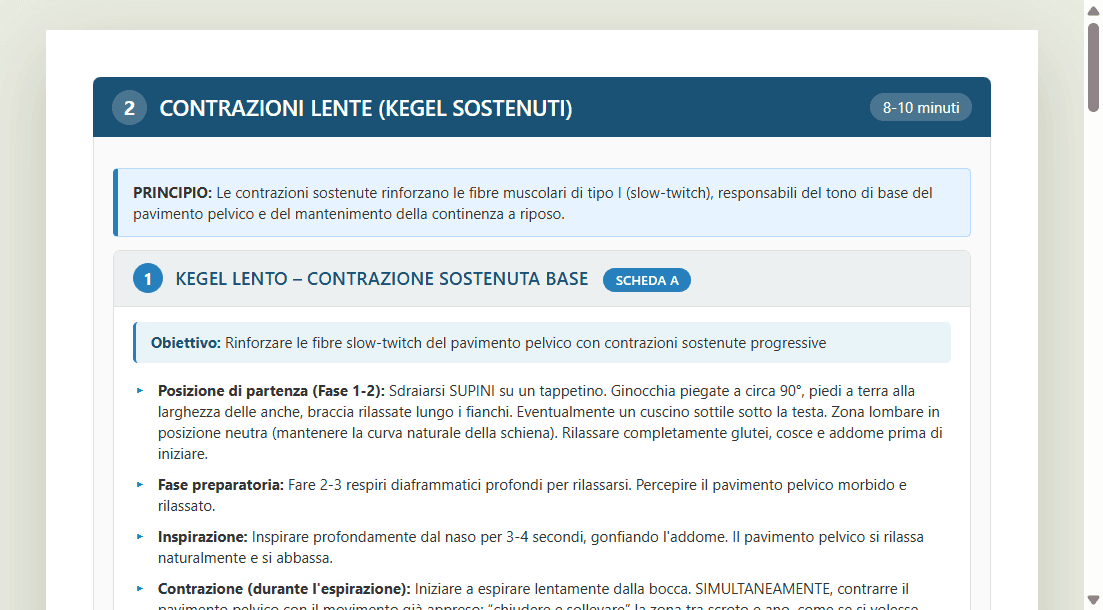The width and height of the screenshot is (1103, 610).
Task: Click the triangle bullet beside "Posizione di partenza"
Action: [x=140, y=391]
